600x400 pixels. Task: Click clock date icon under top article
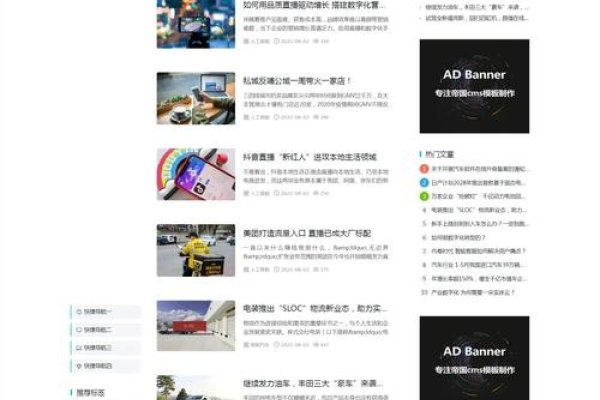pos(276,41)
